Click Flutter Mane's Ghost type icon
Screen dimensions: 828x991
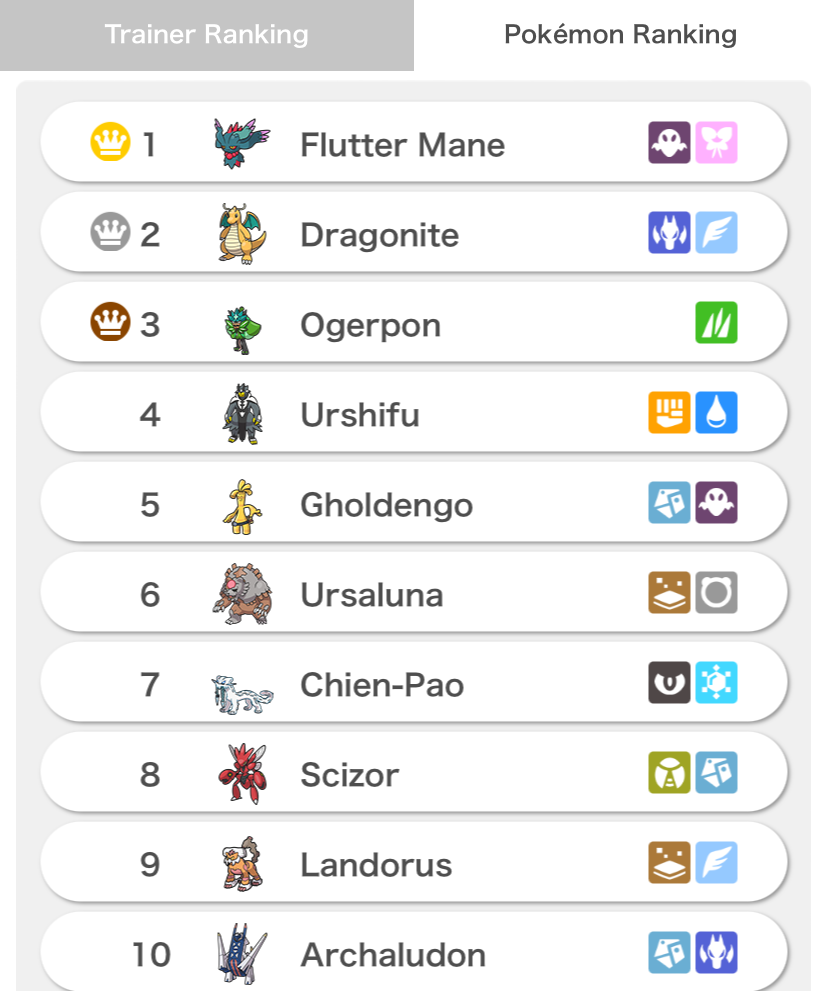pyautogui.click(x=669, y=143)
